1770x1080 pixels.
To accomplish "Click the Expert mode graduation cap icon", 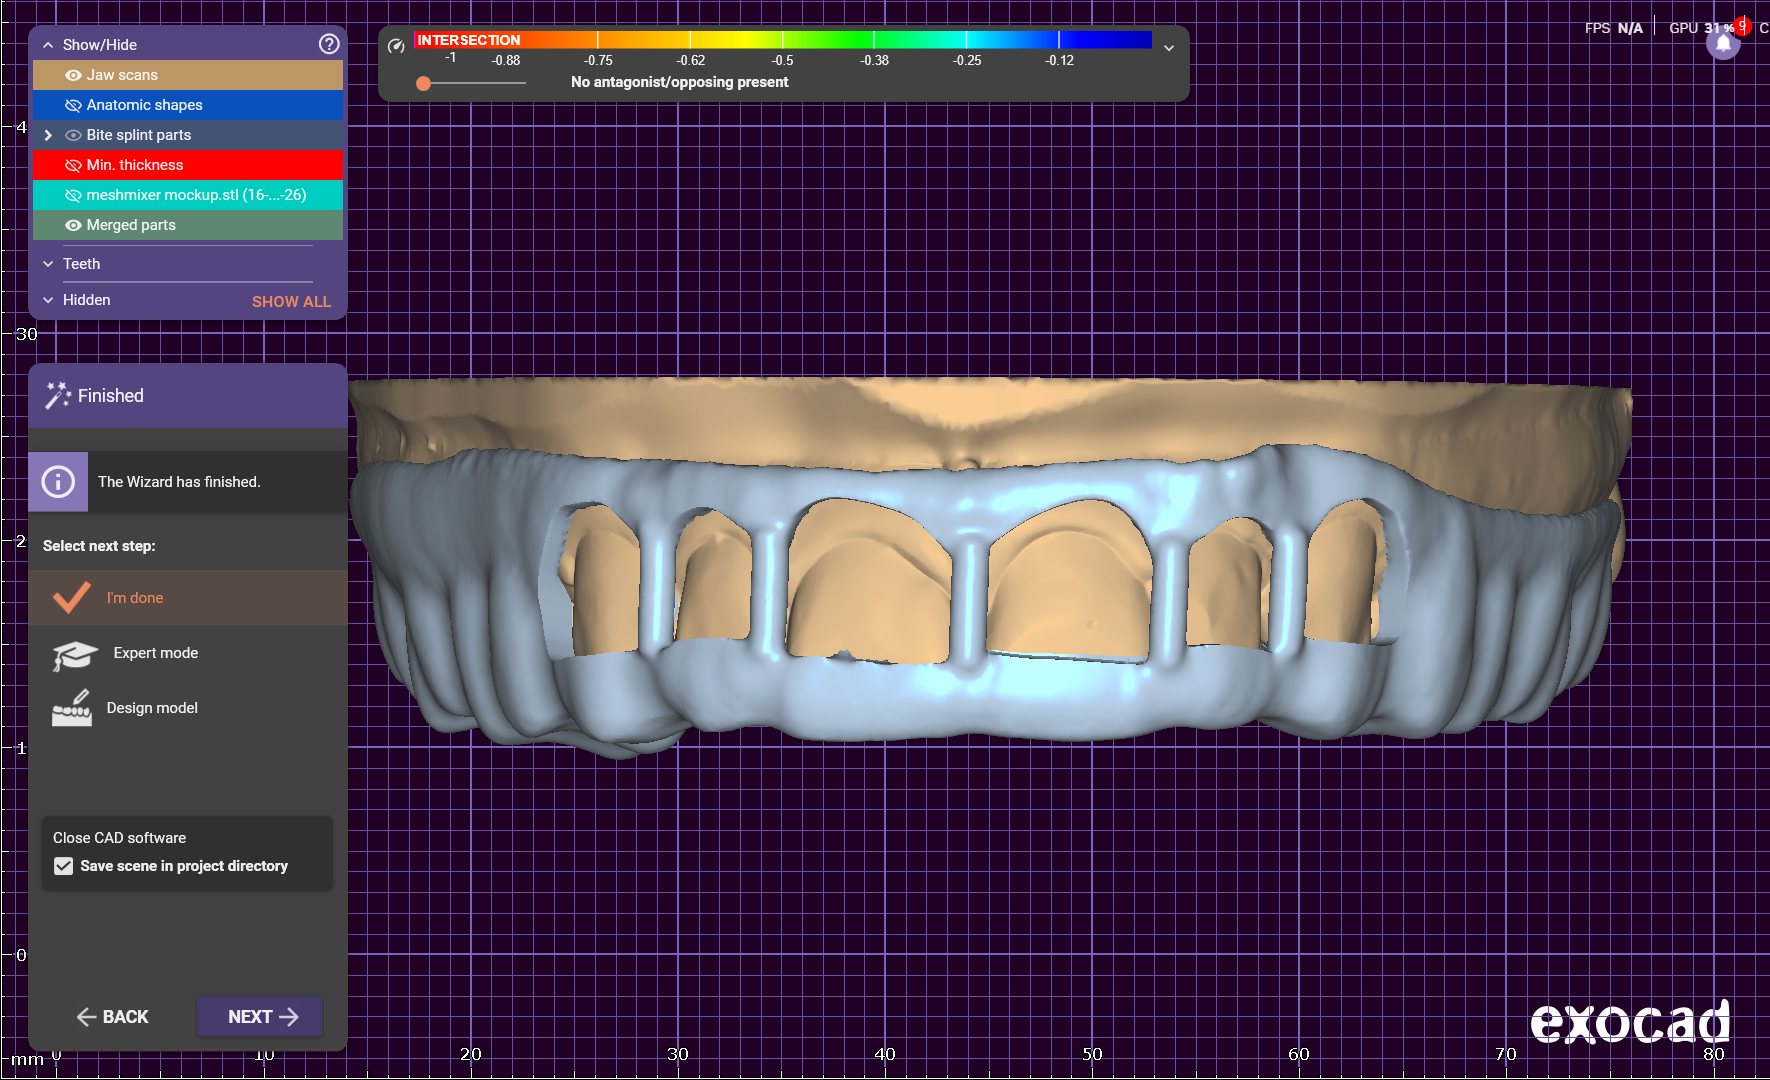I will point(75,654).
